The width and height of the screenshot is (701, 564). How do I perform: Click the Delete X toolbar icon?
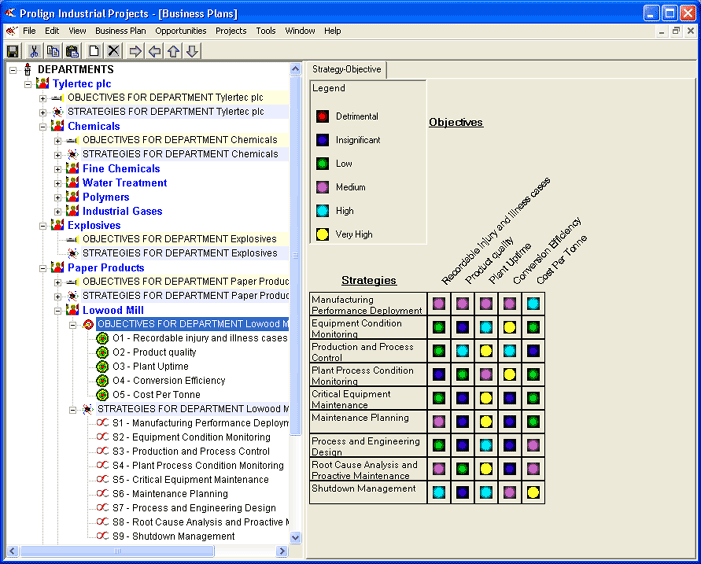pos(114,51)
